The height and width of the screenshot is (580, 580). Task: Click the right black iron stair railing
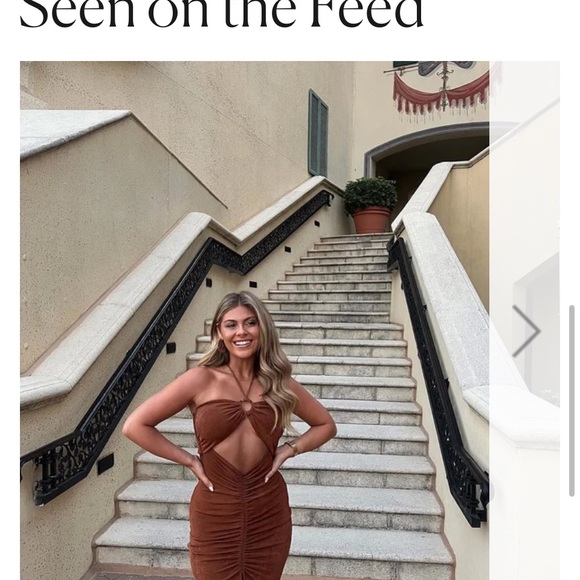pos(438,380)
